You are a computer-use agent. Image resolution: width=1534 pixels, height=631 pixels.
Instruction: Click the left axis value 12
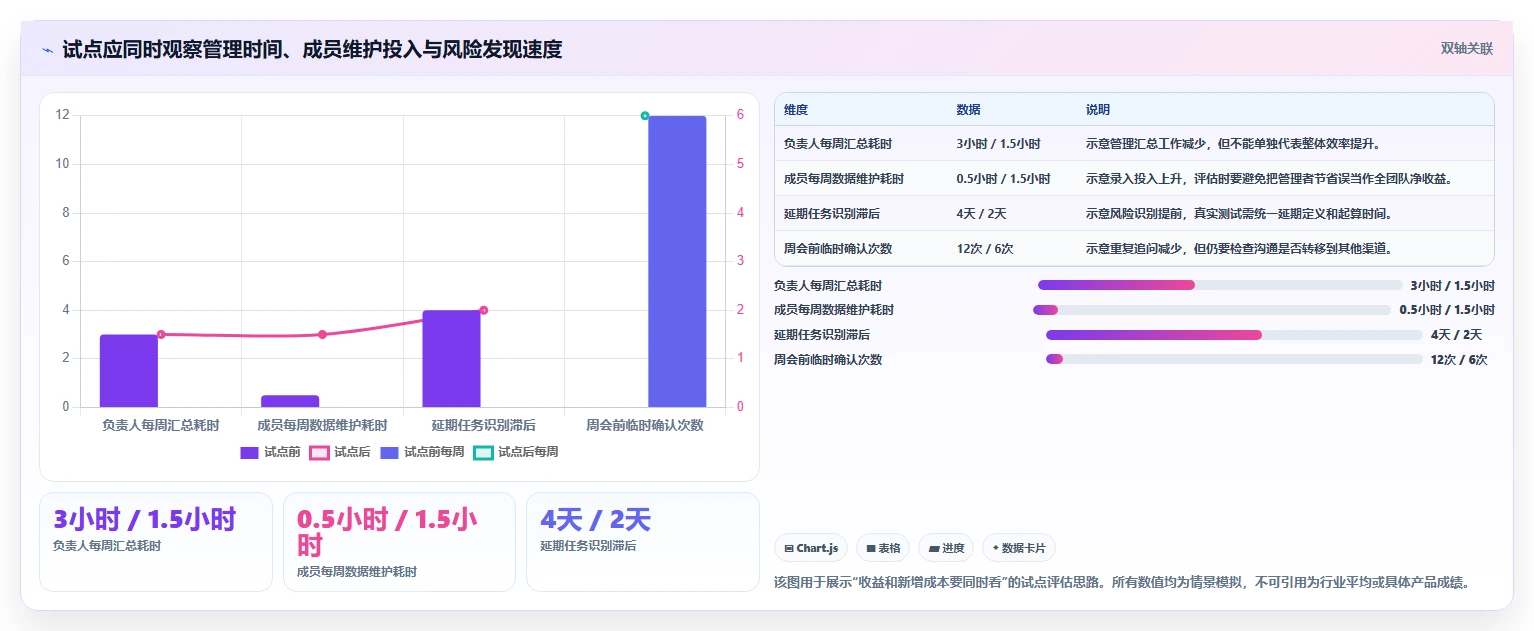point(63,115)
